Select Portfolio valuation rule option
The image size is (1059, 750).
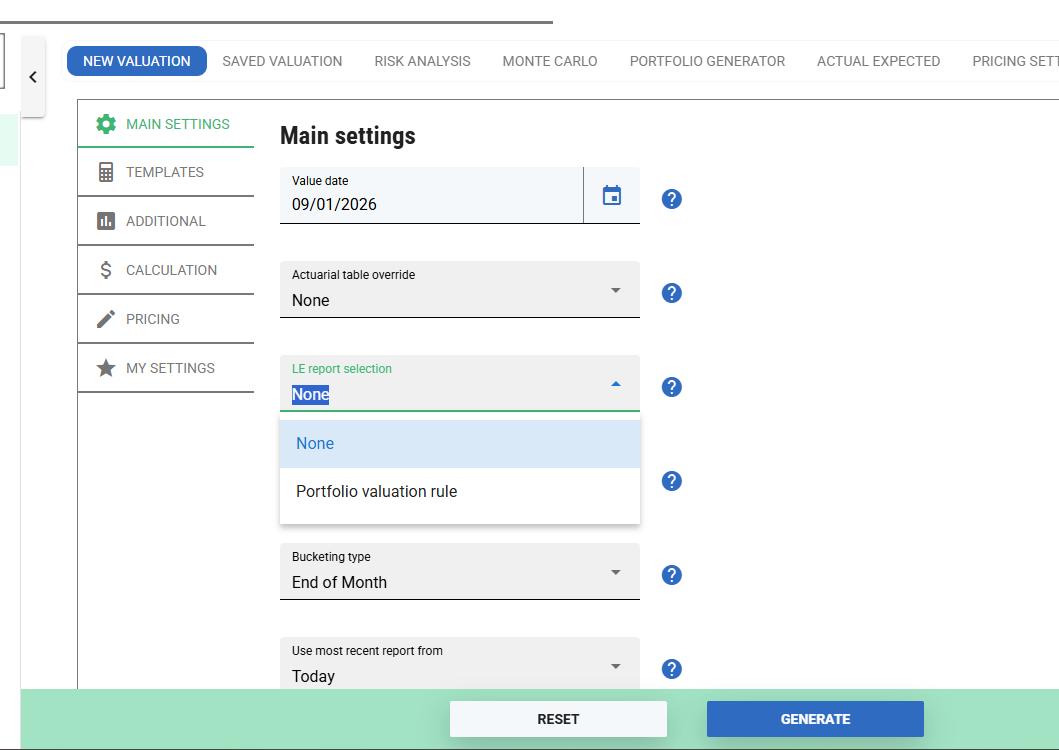[377, 492]
